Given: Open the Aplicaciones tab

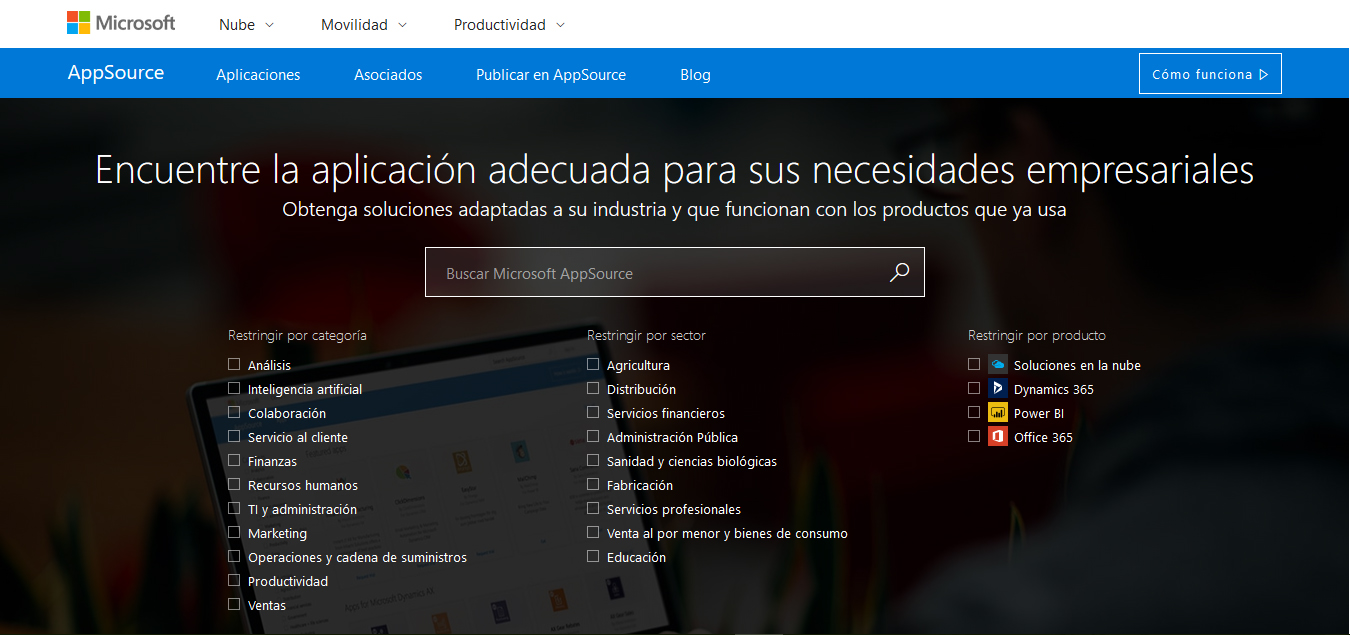Looking at the screenshot, I should pyautogui.click(x=258, y=74).
